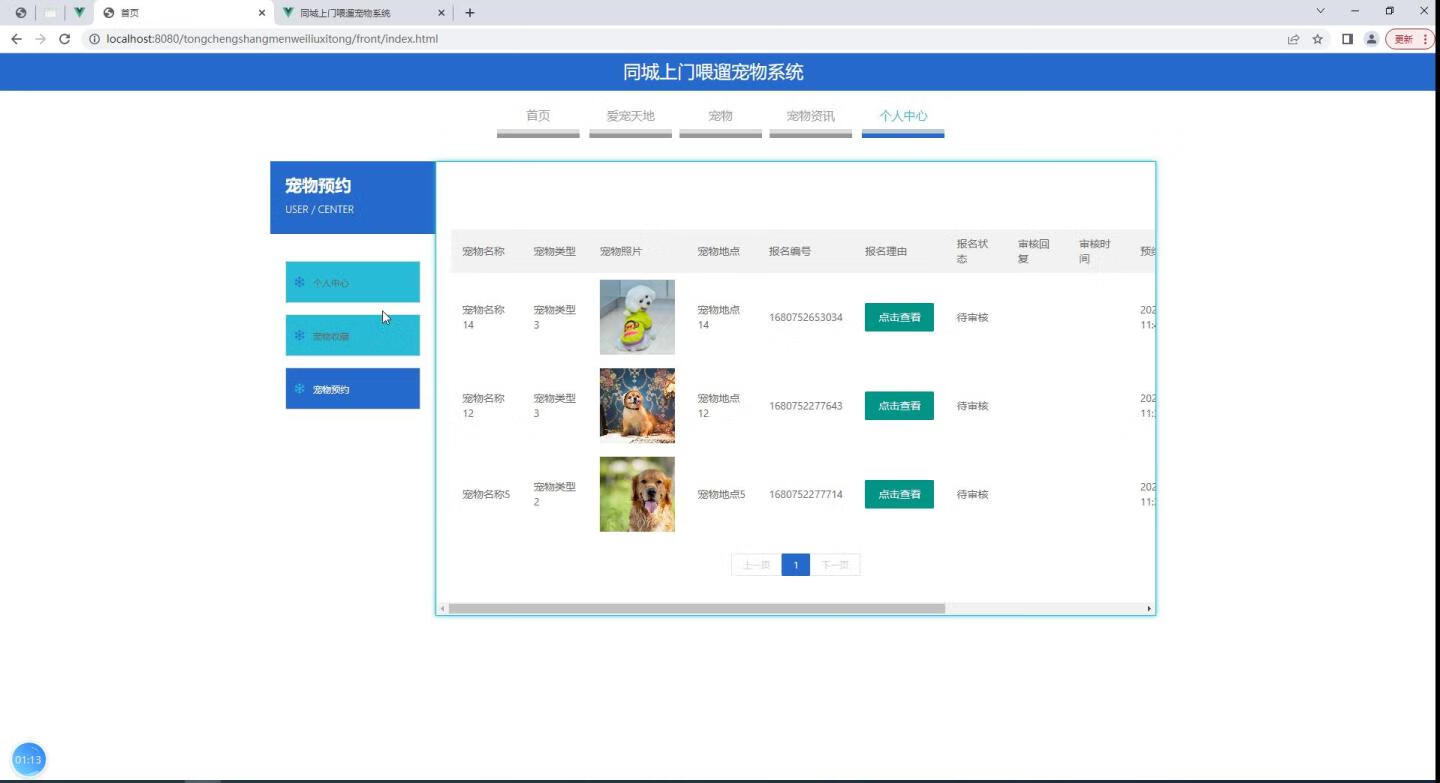This screenshot has width=1440, height=783.
Task: Bookmark this page with the star icon
Action: point(1318,39)
